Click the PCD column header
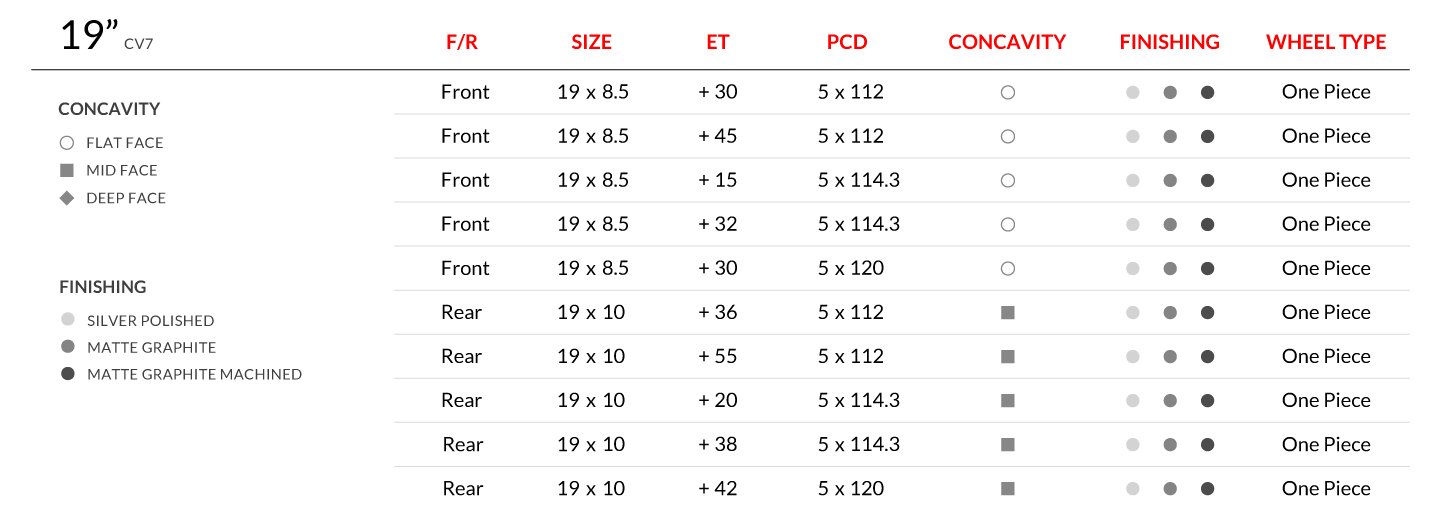This screenshot has width=1440, height=511. click(x=847, y=42)
